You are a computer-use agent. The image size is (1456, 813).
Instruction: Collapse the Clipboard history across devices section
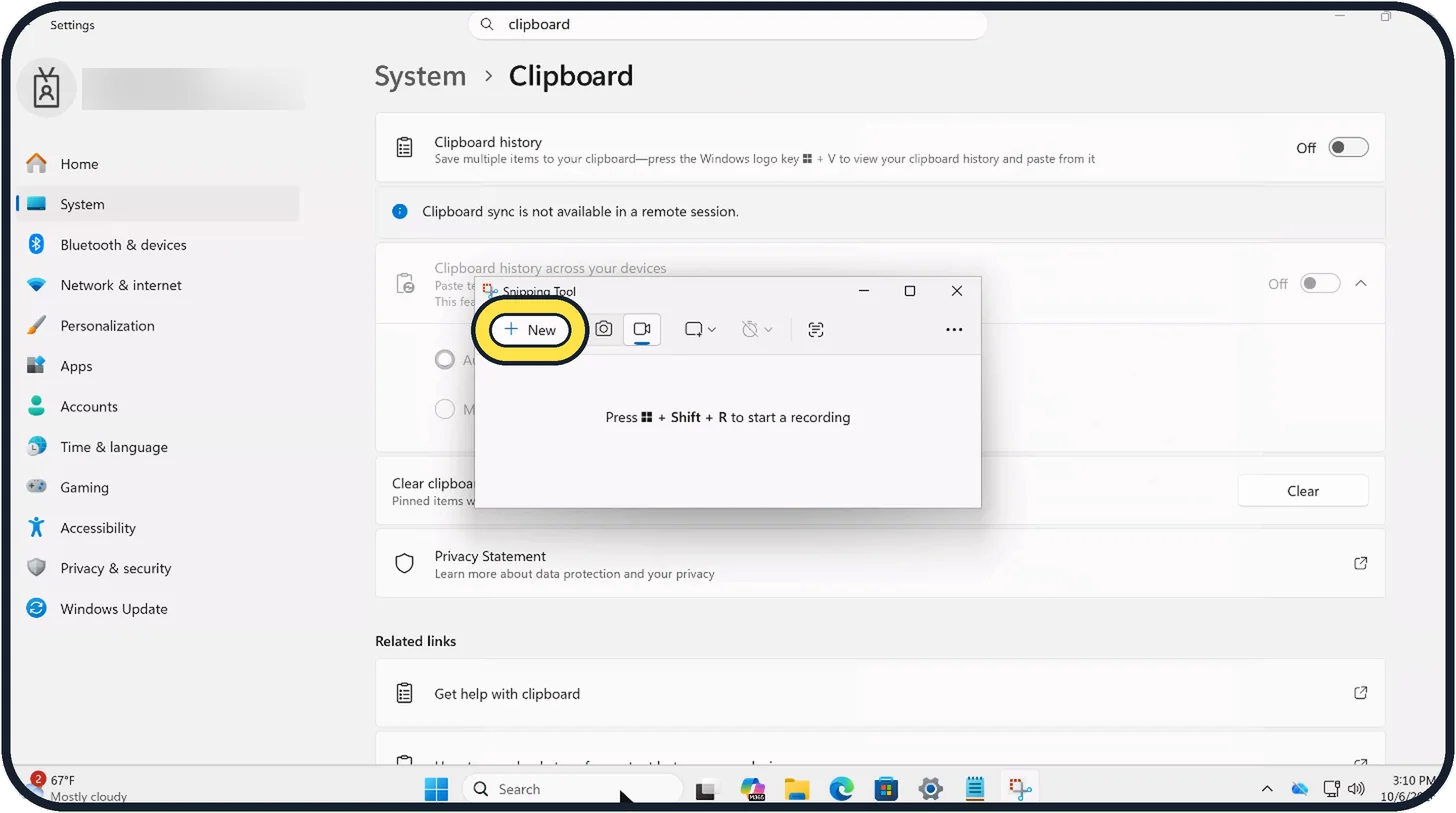(x=1361, y=284)
